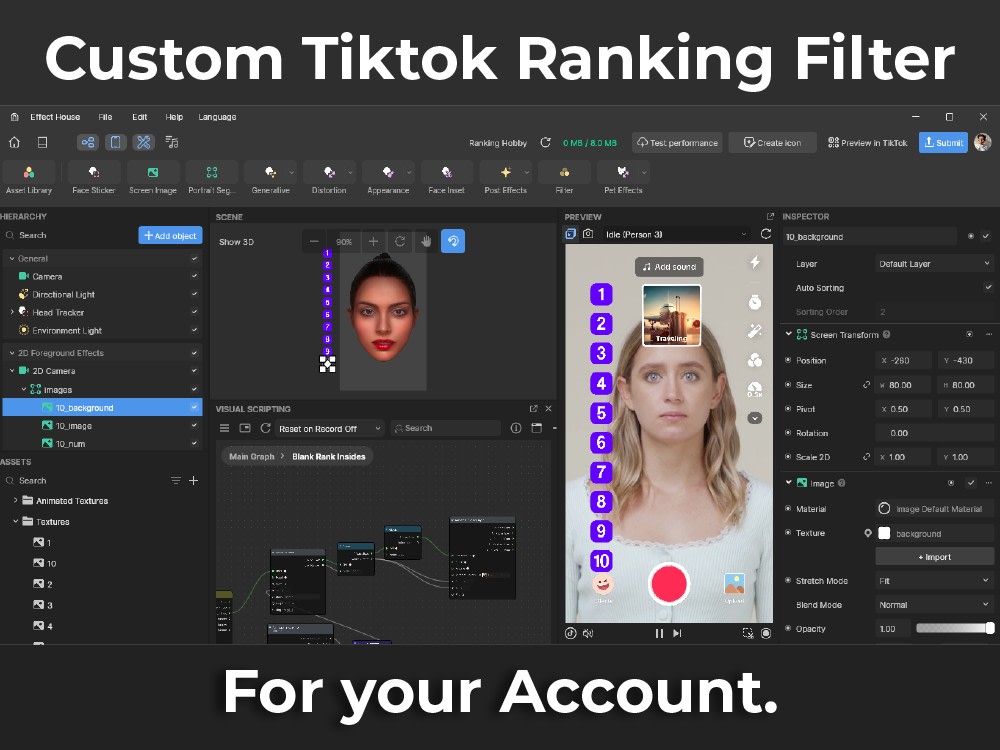This screenshot has width=1000, height=750.
Task: Add a new asset with plus icon
Action: 193,480
